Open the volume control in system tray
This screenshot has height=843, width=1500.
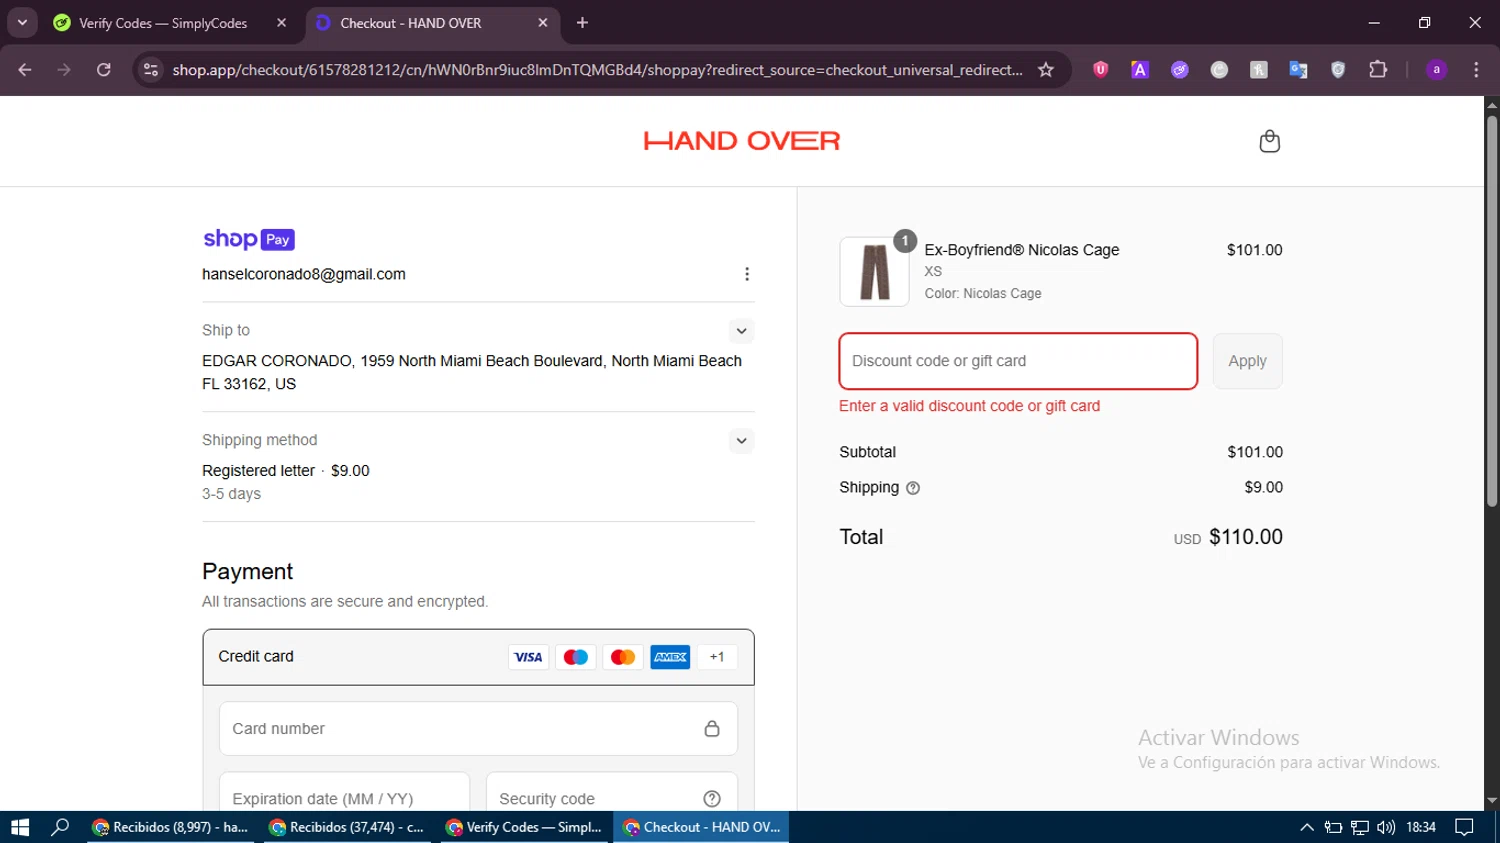(x=1386, y=827)
